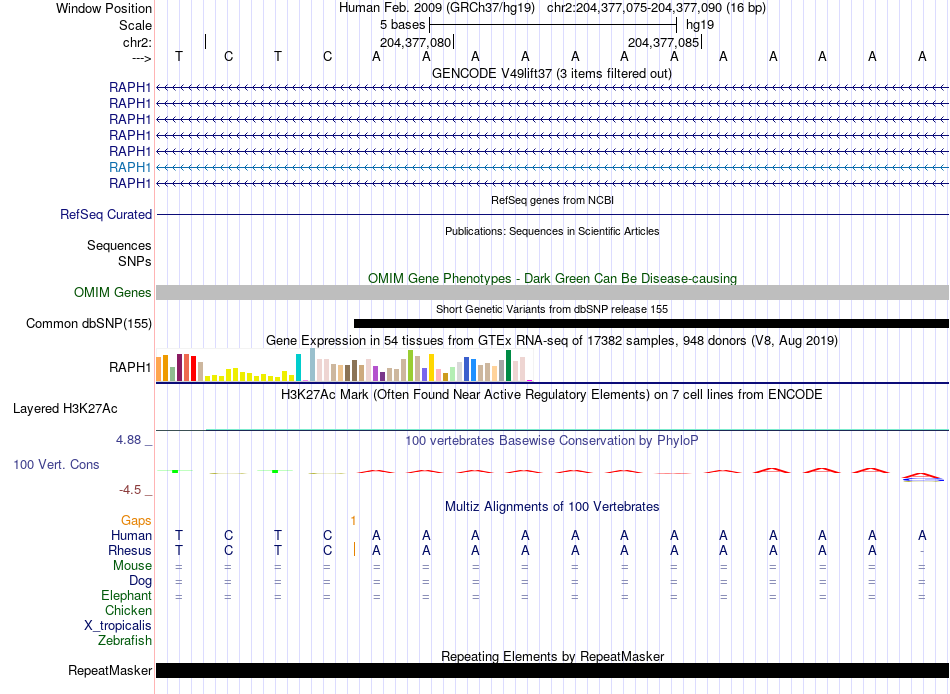Viewport: 950px width, 694px height.
Task: Select the Dog alignment row label
Action: [x=140, y=581]
